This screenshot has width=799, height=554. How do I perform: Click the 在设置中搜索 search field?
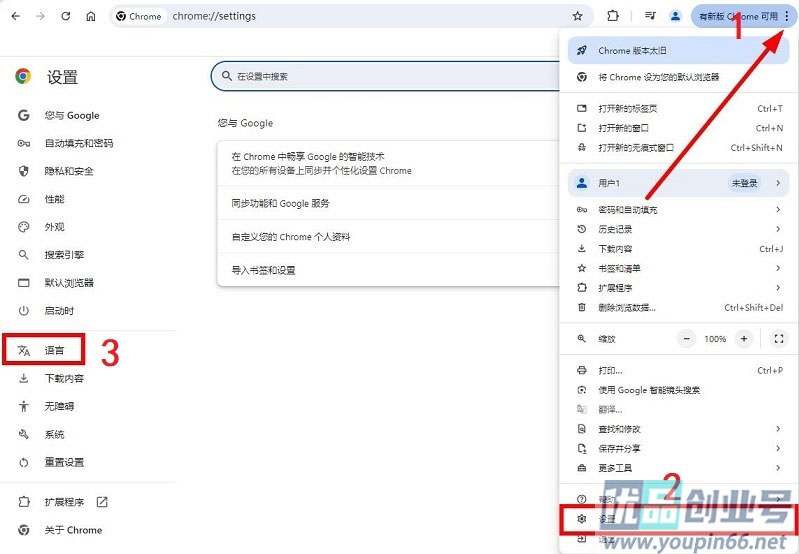pos(390,76)
